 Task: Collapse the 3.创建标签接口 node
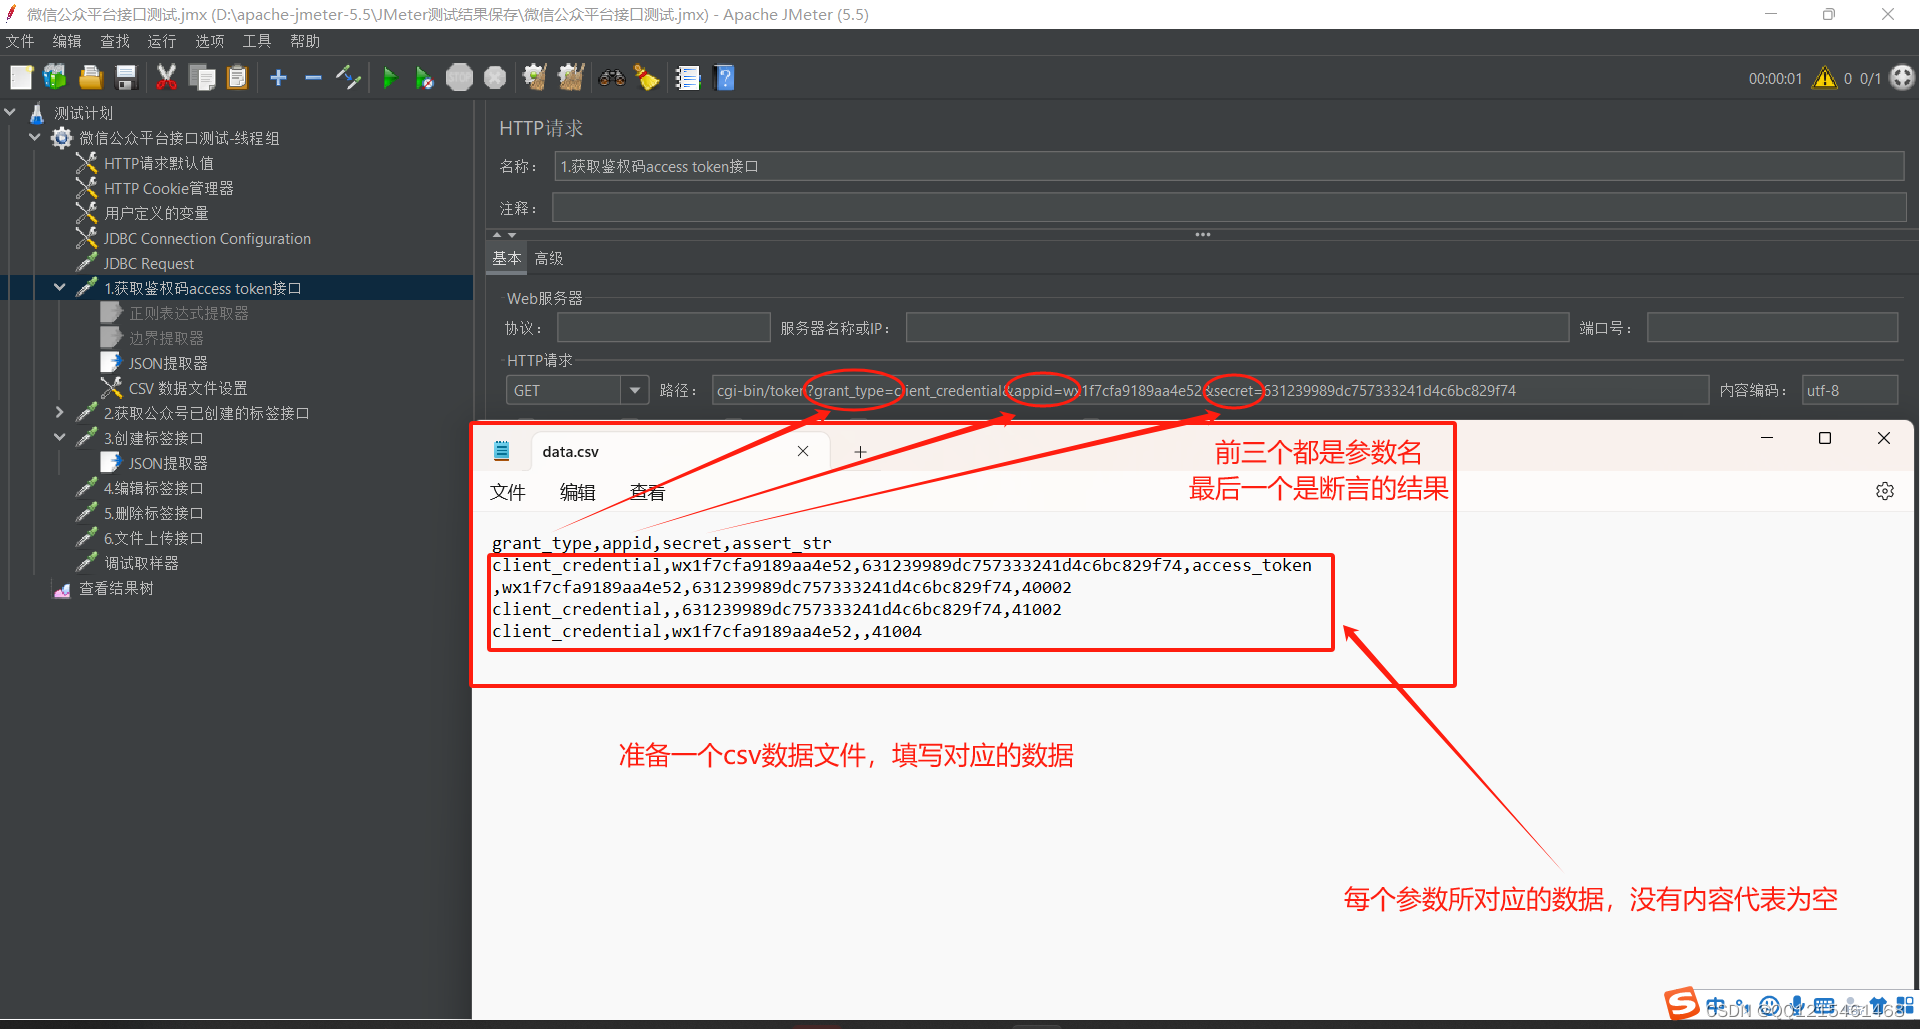[x=60, y=438]
